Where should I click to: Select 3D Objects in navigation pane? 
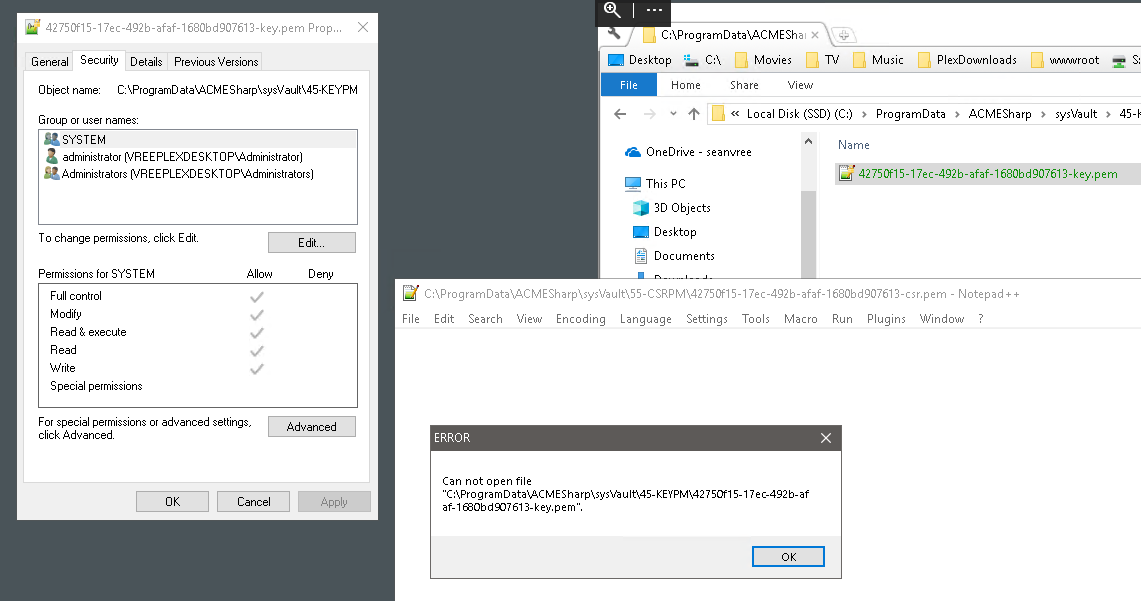coord(672,208)
